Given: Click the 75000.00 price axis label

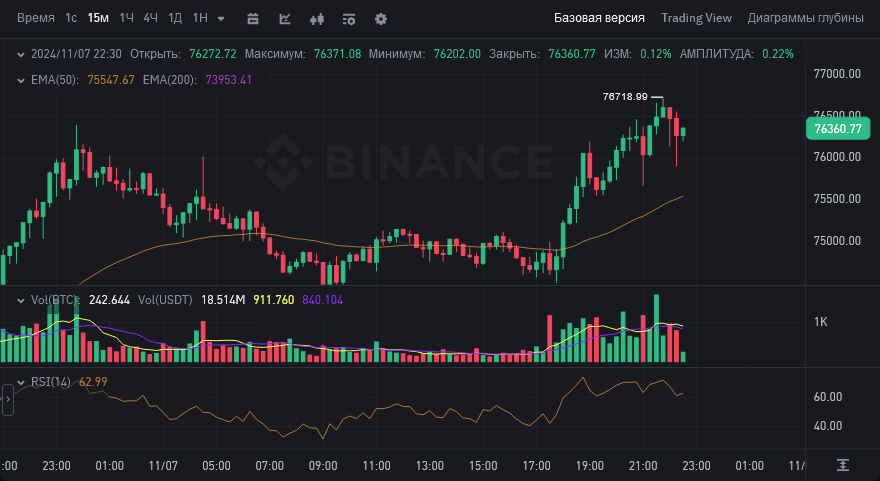Looking at the screenshot, I should pyautogui.click(x=837, y=241).
